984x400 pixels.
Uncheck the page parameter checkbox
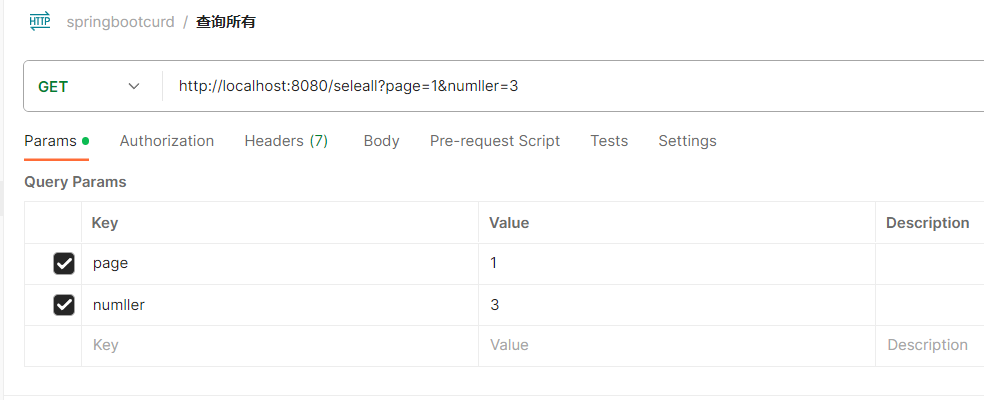(64, 264)
